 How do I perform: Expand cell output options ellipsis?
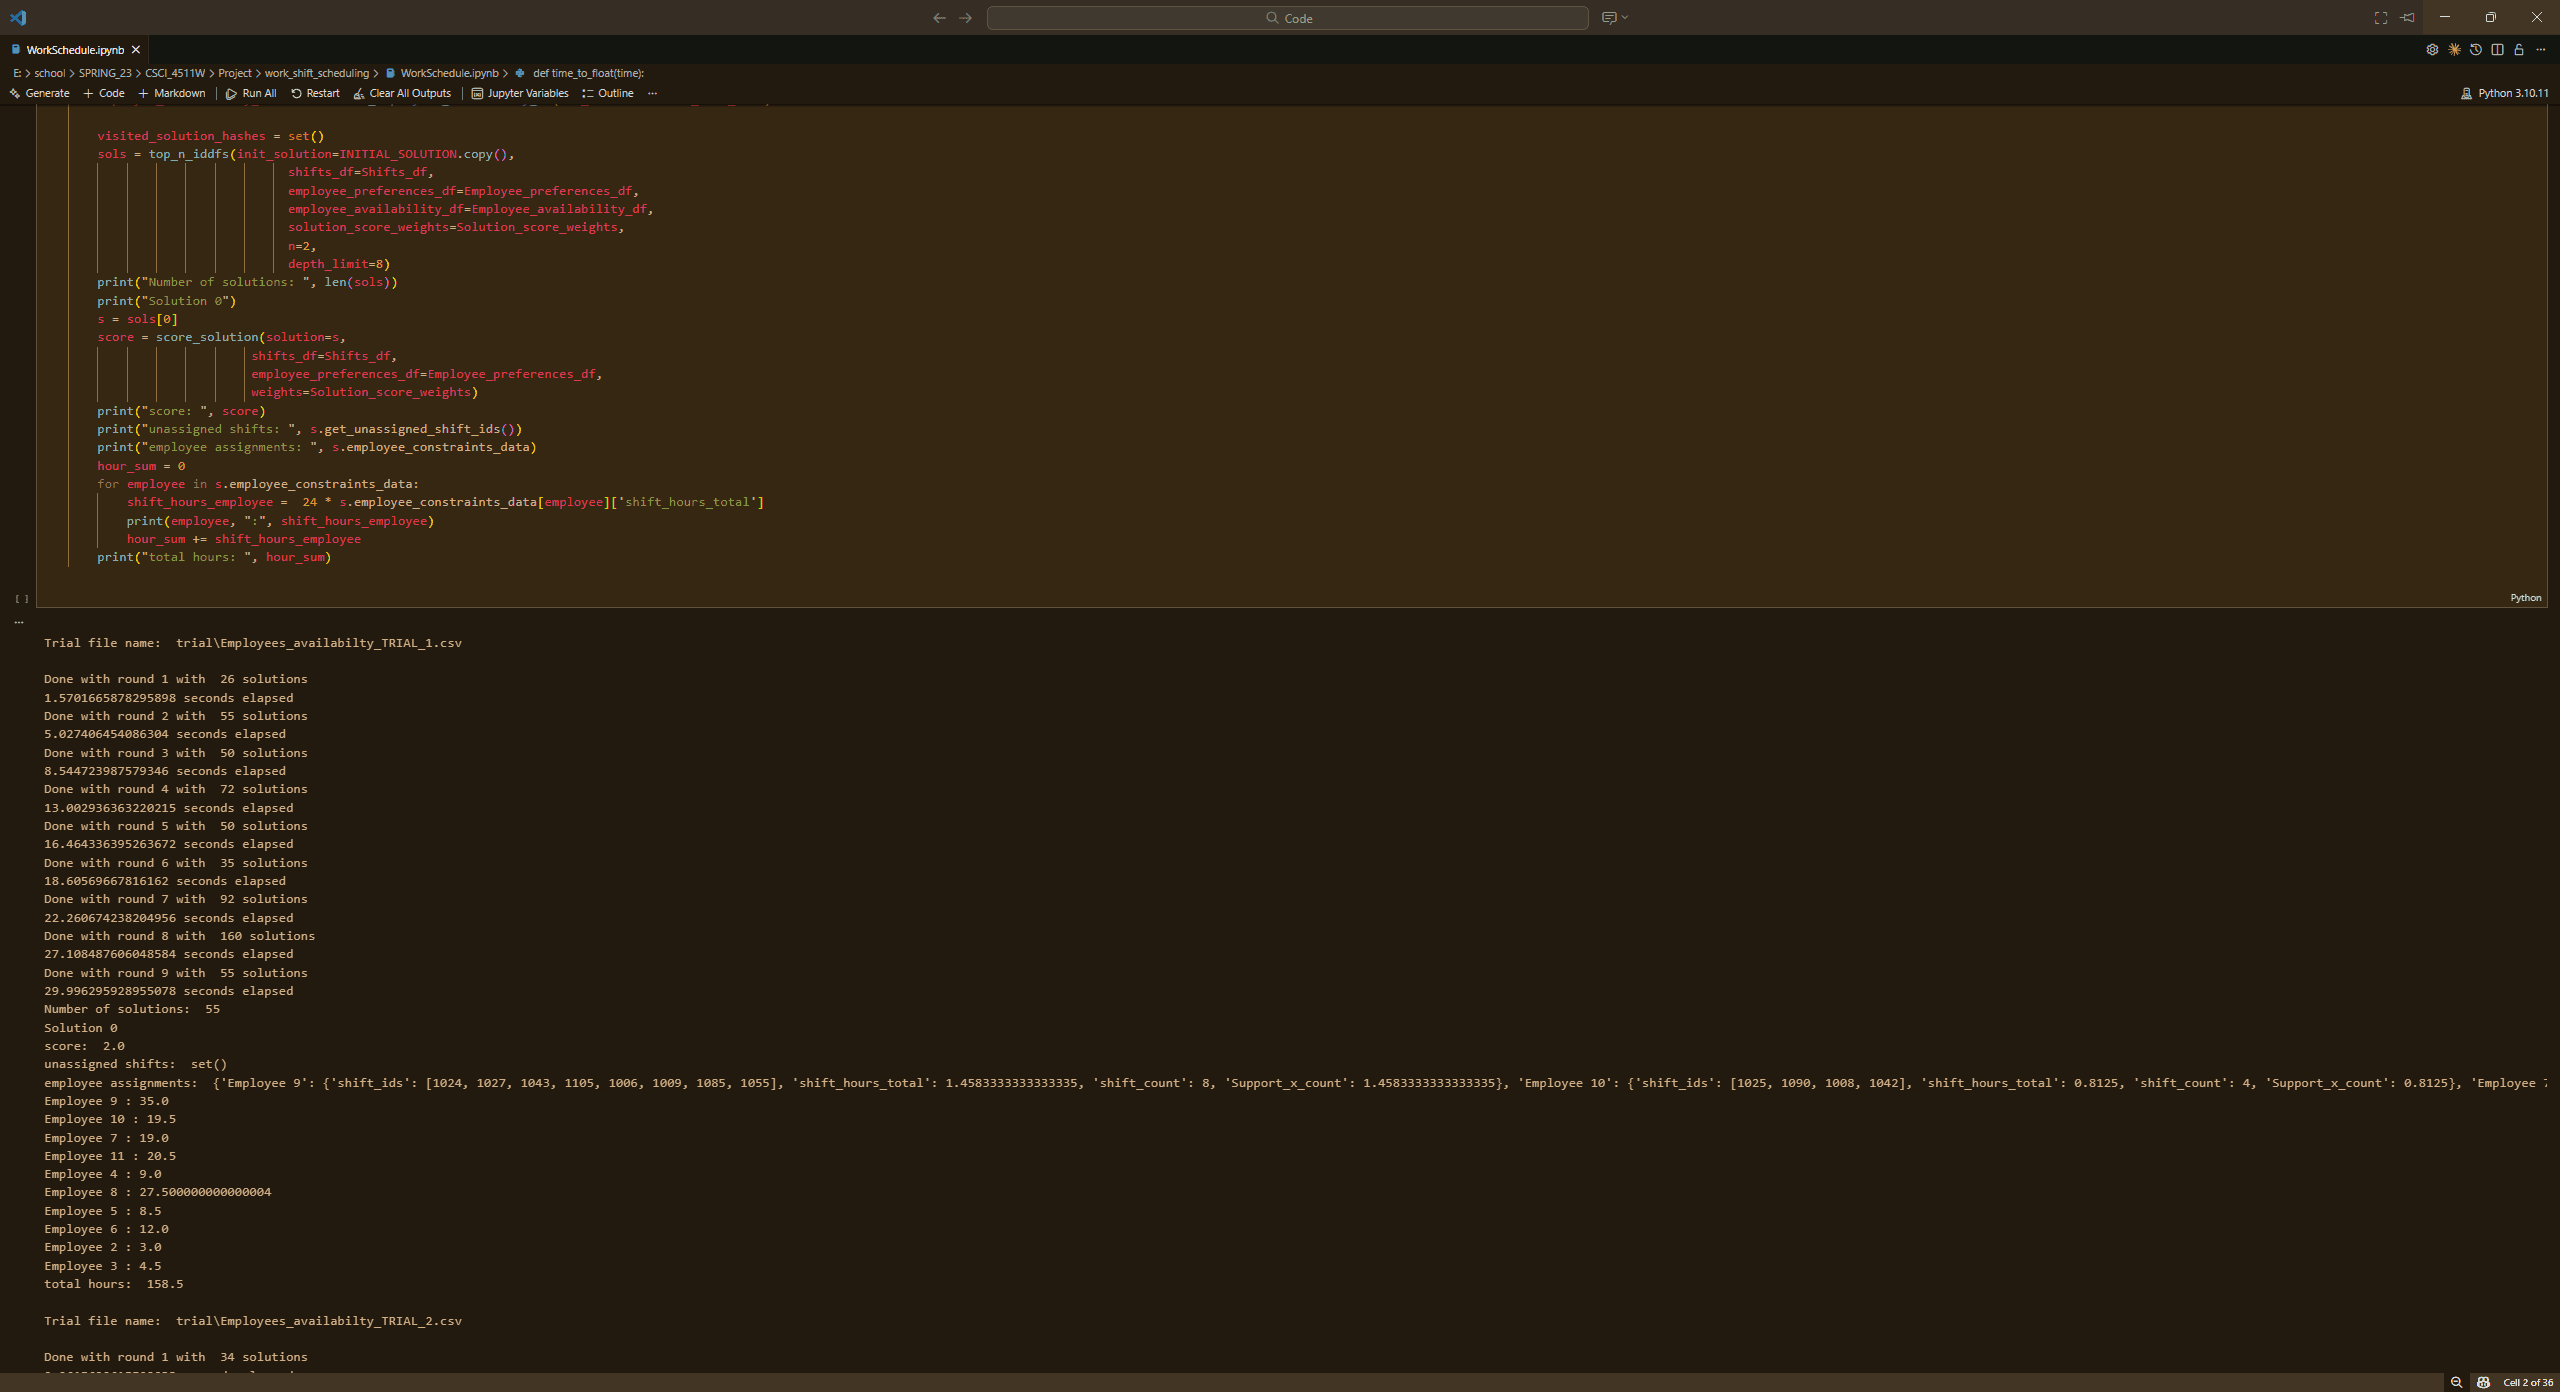19,622
